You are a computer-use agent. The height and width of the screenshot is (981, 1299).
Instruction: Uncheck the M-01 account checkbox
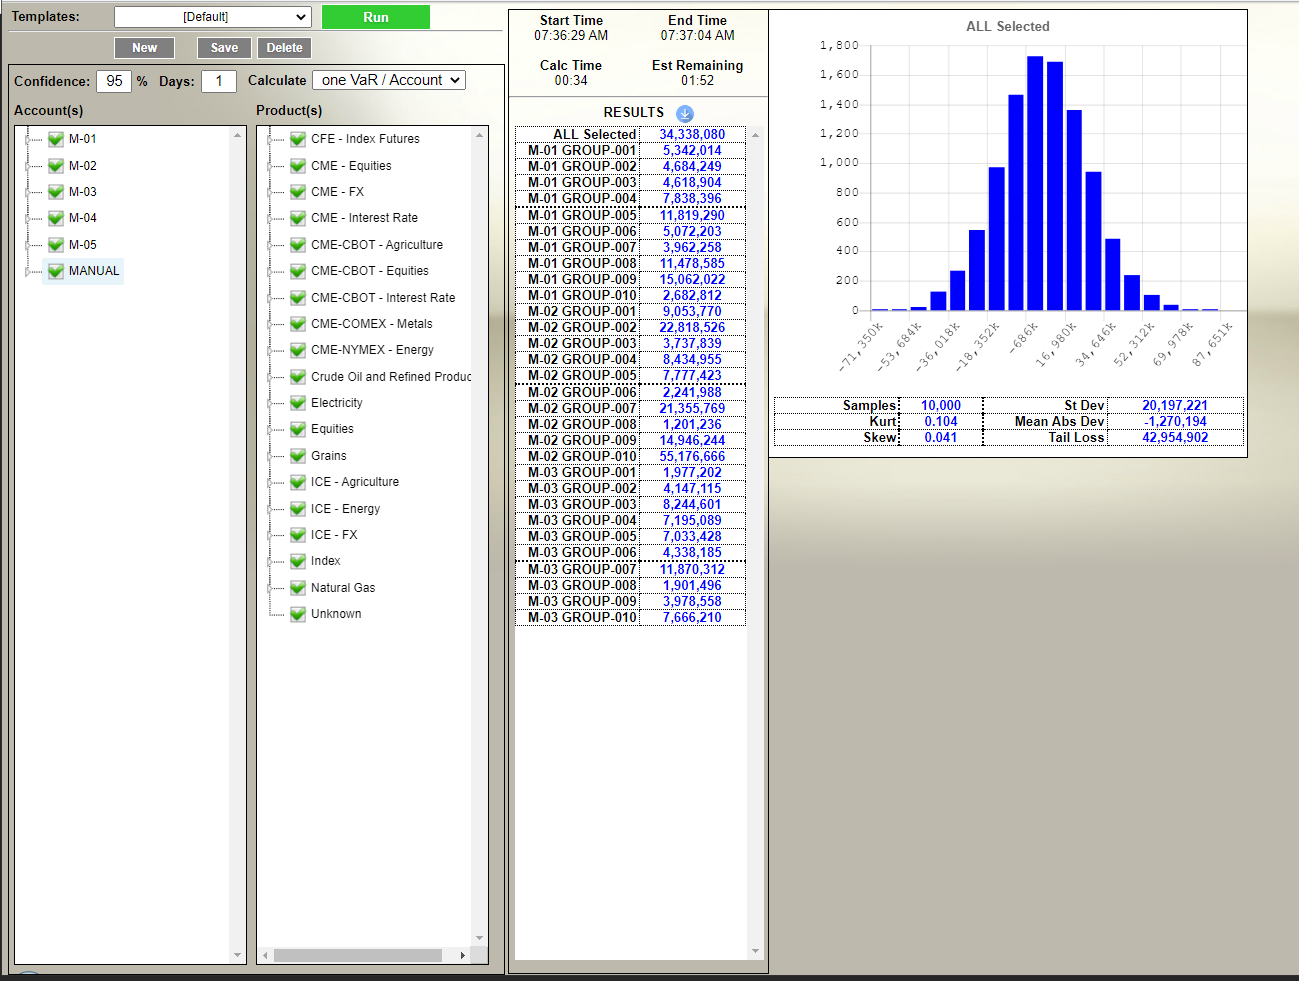(x=56, y=139)
